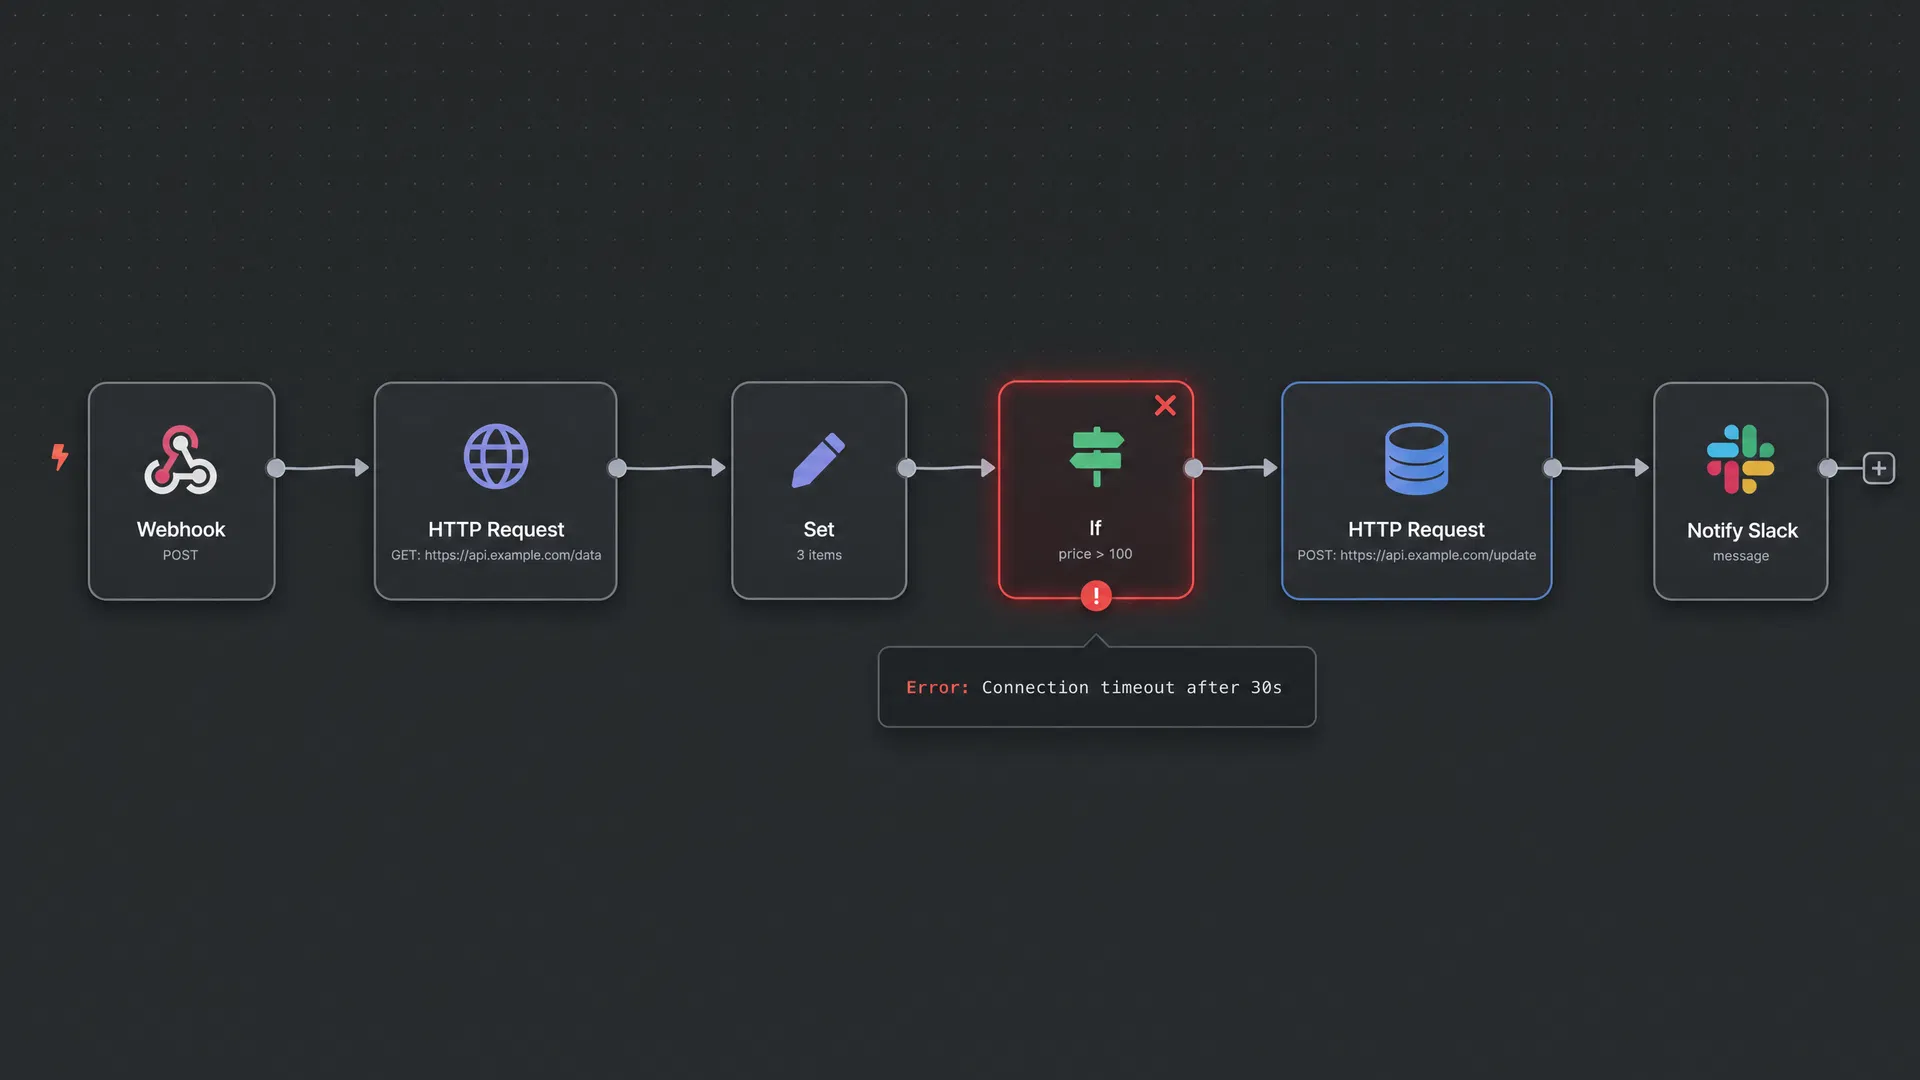
Task: Click the blue database HTTP Request icon
Action: 1416,459
